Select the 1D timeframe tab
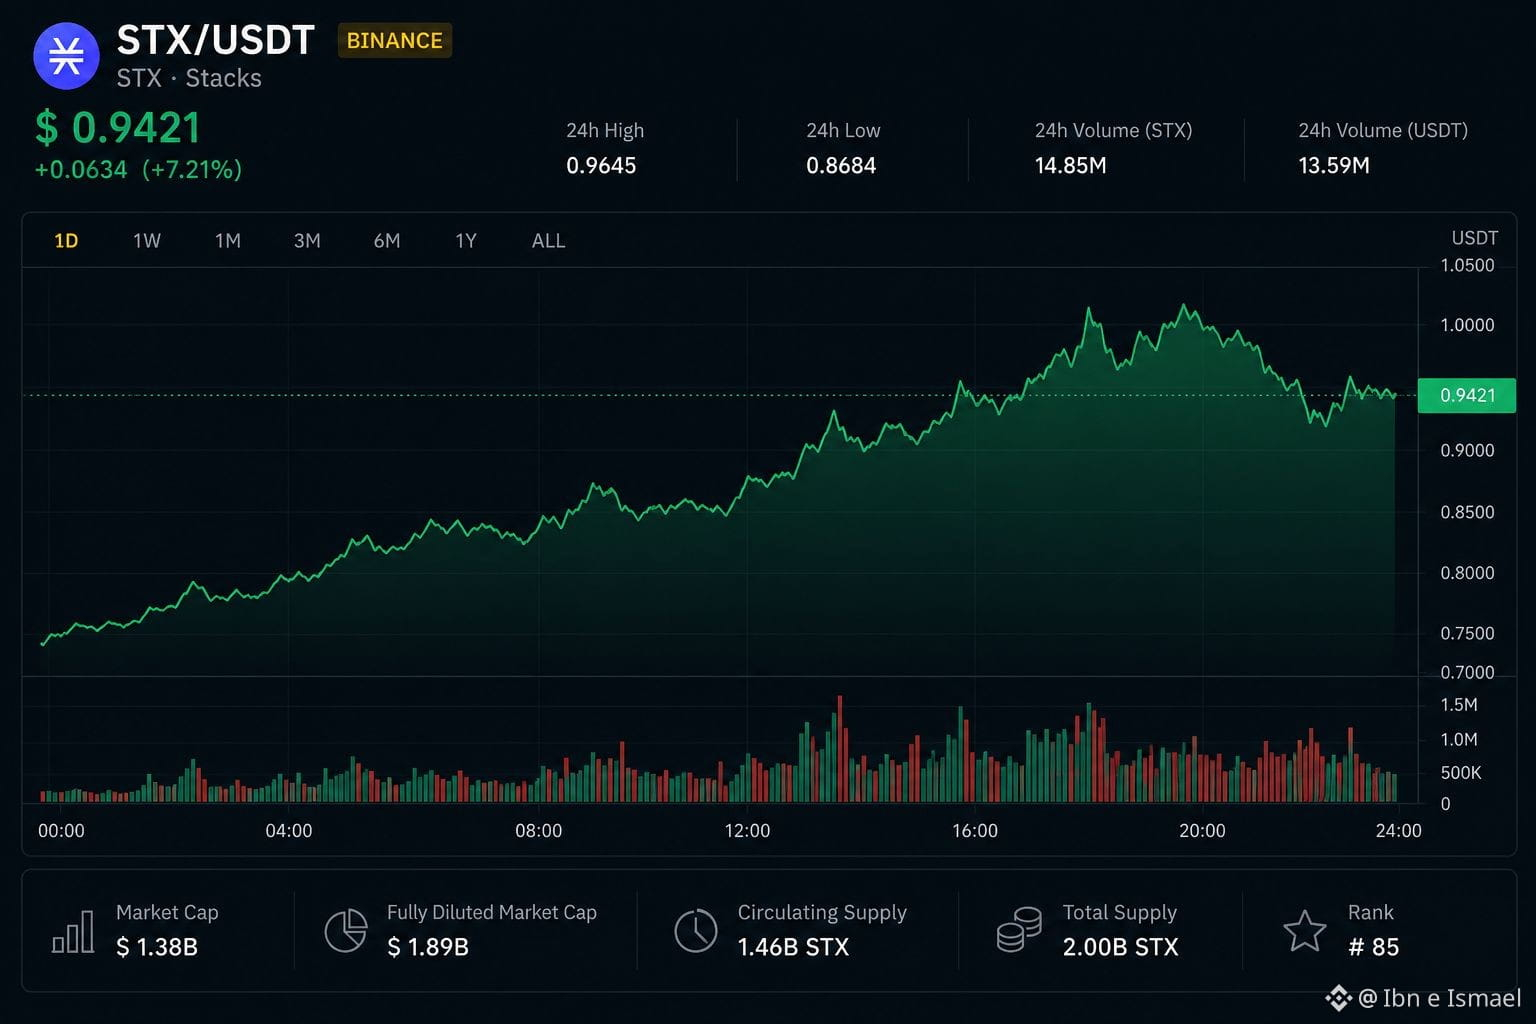The width and height of the screenshot is (1536, 1024). click(x=66, y=241)
